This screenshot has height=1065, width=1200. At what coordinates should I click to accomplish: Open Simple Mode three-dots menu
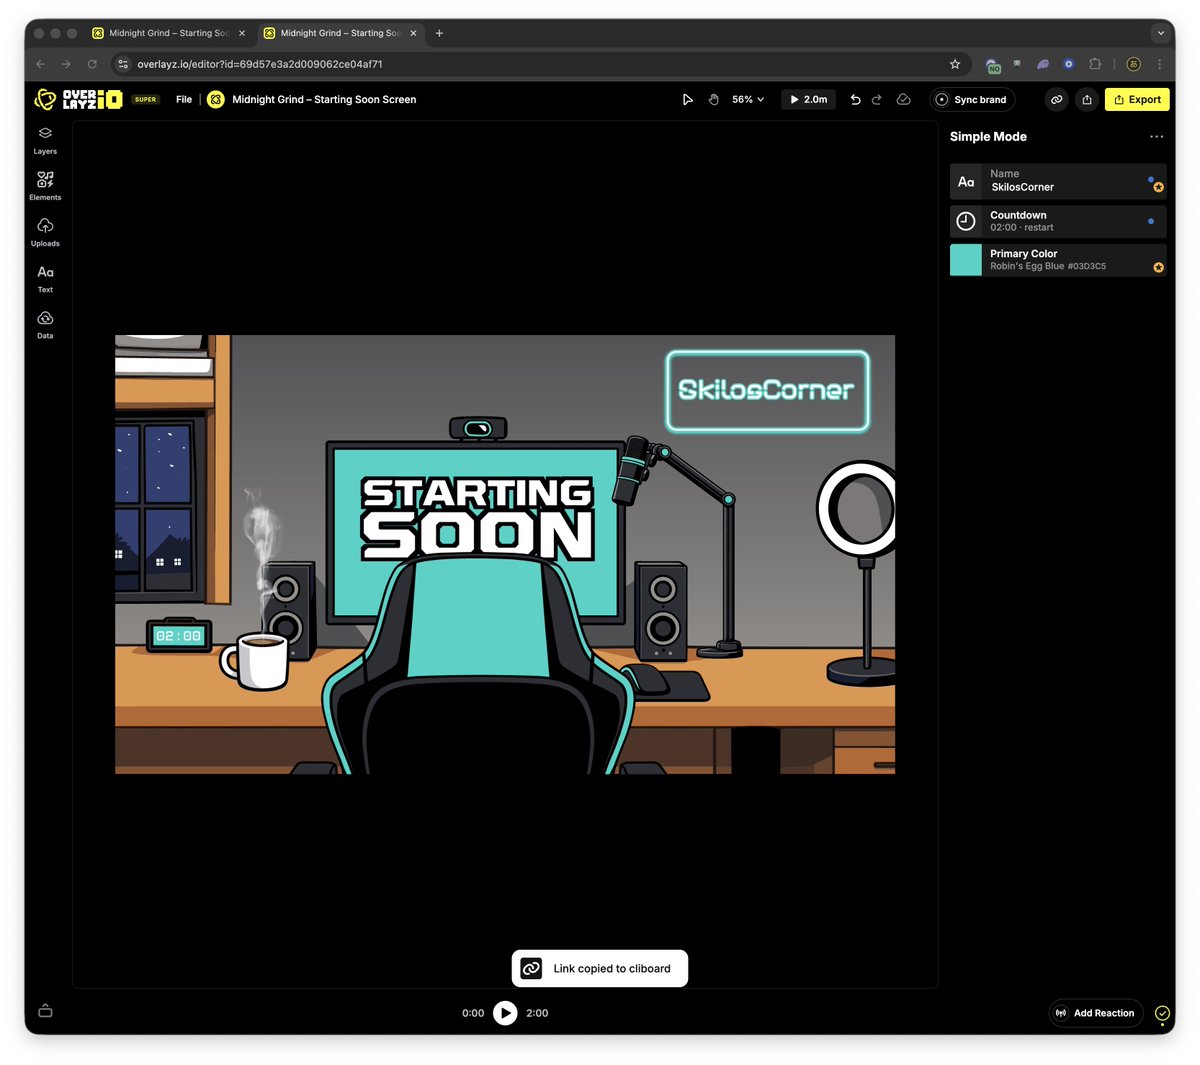1157,137
